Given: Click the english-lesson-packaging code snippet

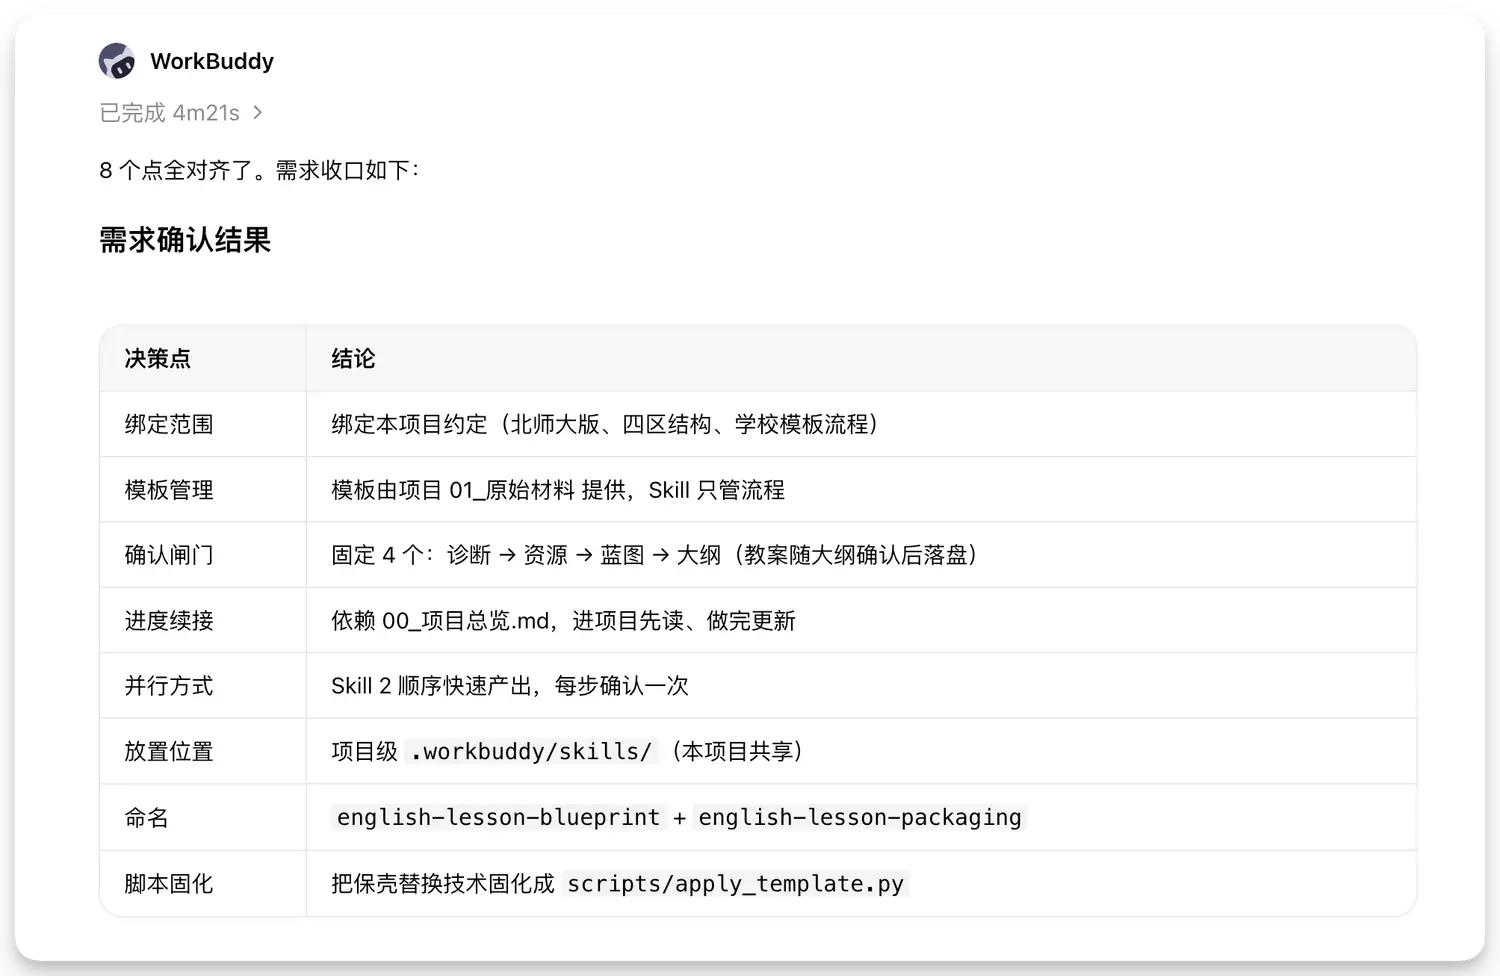Looking at the screenshot, I should click(860, 818).
